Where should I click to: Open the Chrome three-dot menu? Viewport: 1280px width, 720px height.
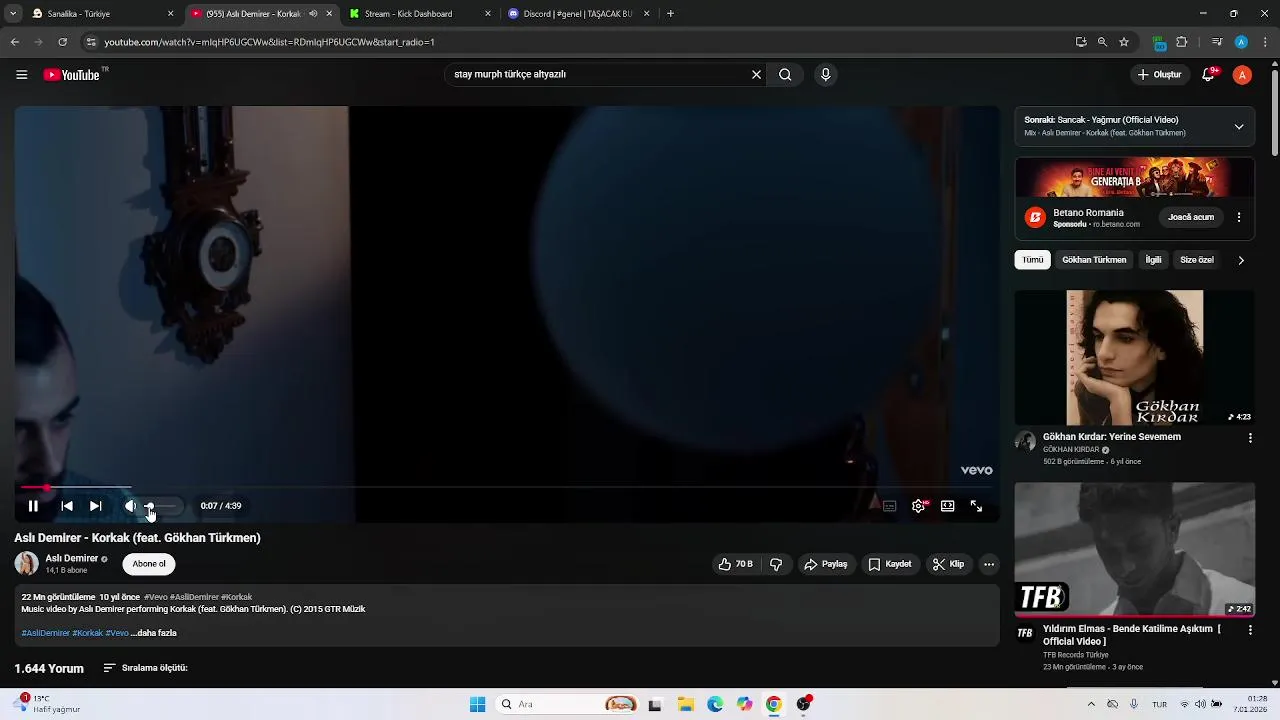1266,42
